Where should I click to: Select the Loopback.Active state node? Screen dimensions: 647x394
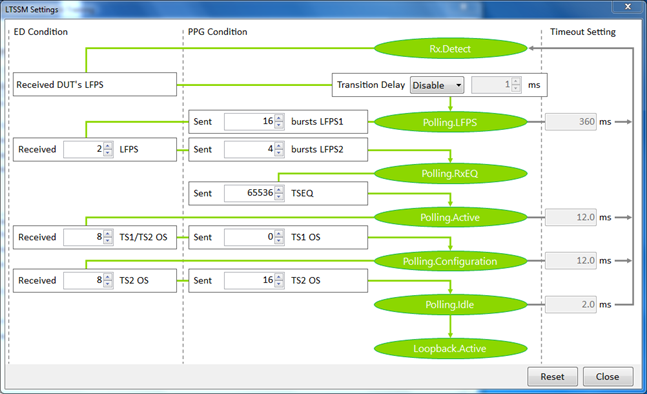tap(450, 349)
